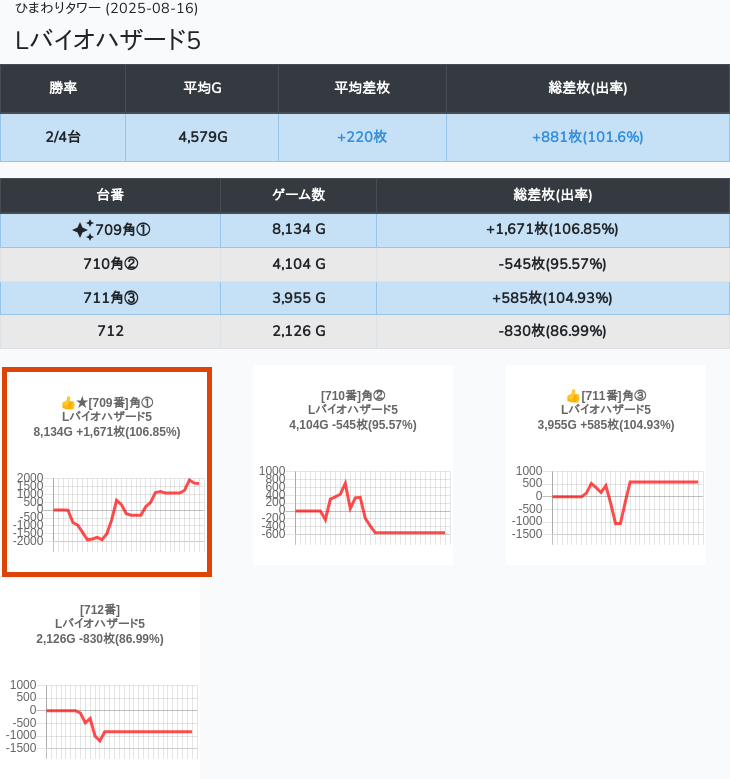Image resolution: width=730 pixels, height=779 pixels.
Task: Click the sparkle icon beside 709角①
Action: 82,230
